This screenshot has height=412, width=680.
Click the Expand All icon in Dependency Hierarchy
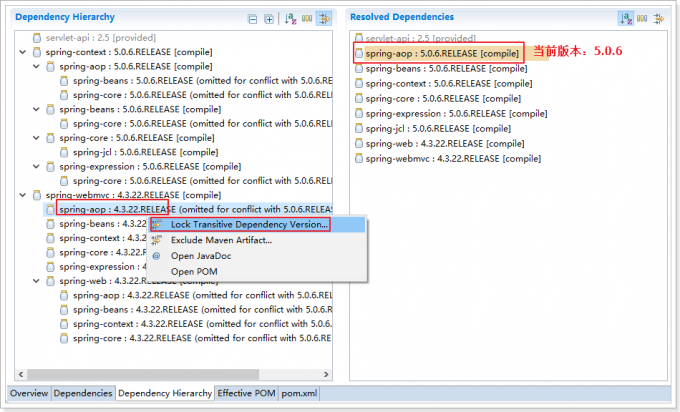(x=269, y=18)
